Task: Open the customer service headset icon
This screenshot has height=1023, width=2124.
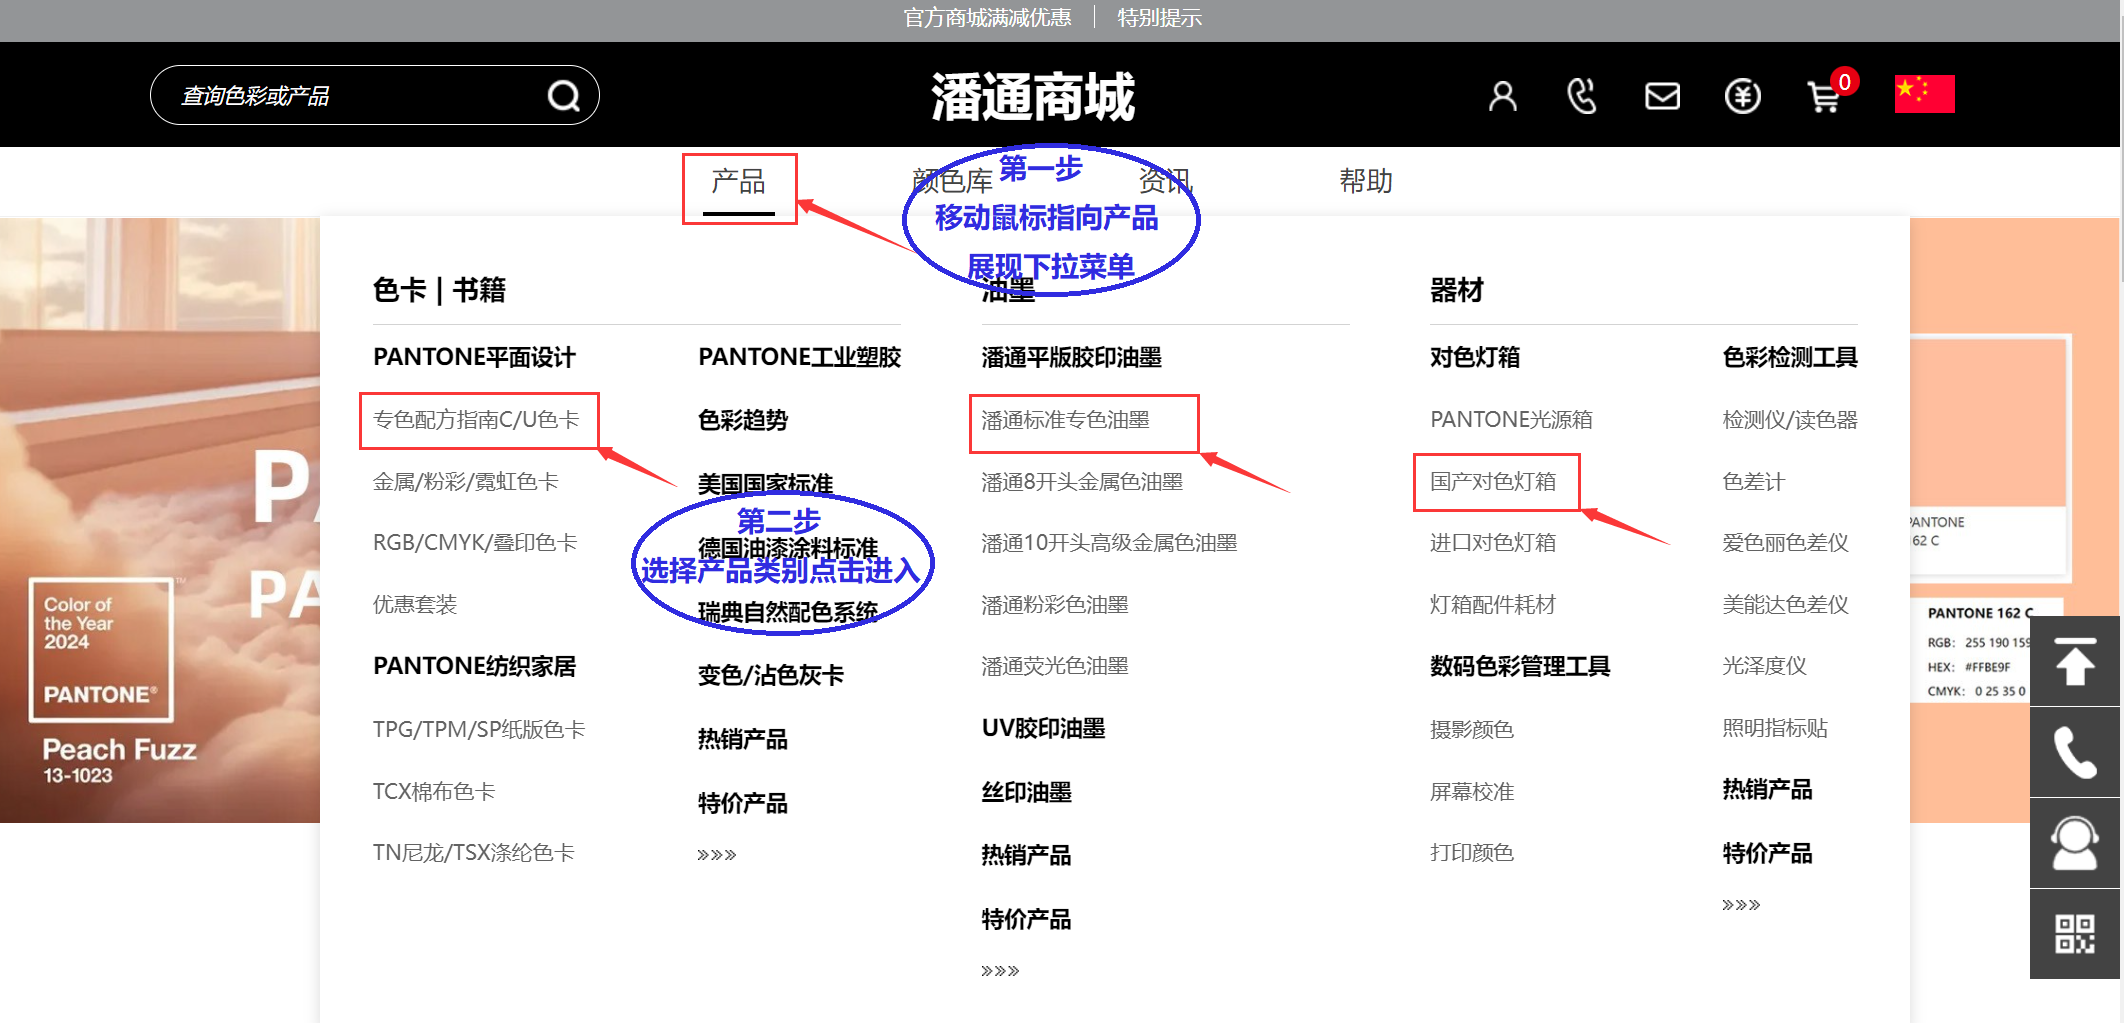Action: click(2076, 843)
